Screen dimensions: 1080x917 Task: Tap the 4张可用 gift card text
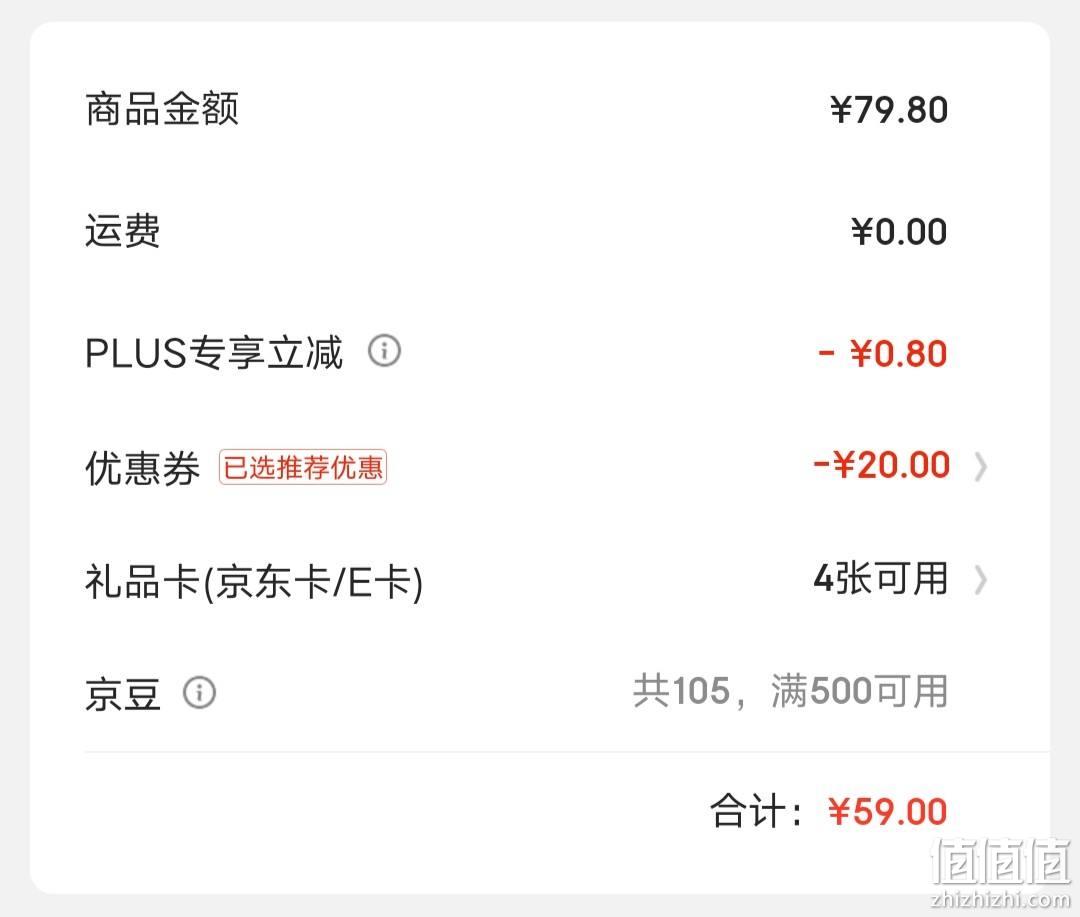pyautogui.click(x=881, y=578)
